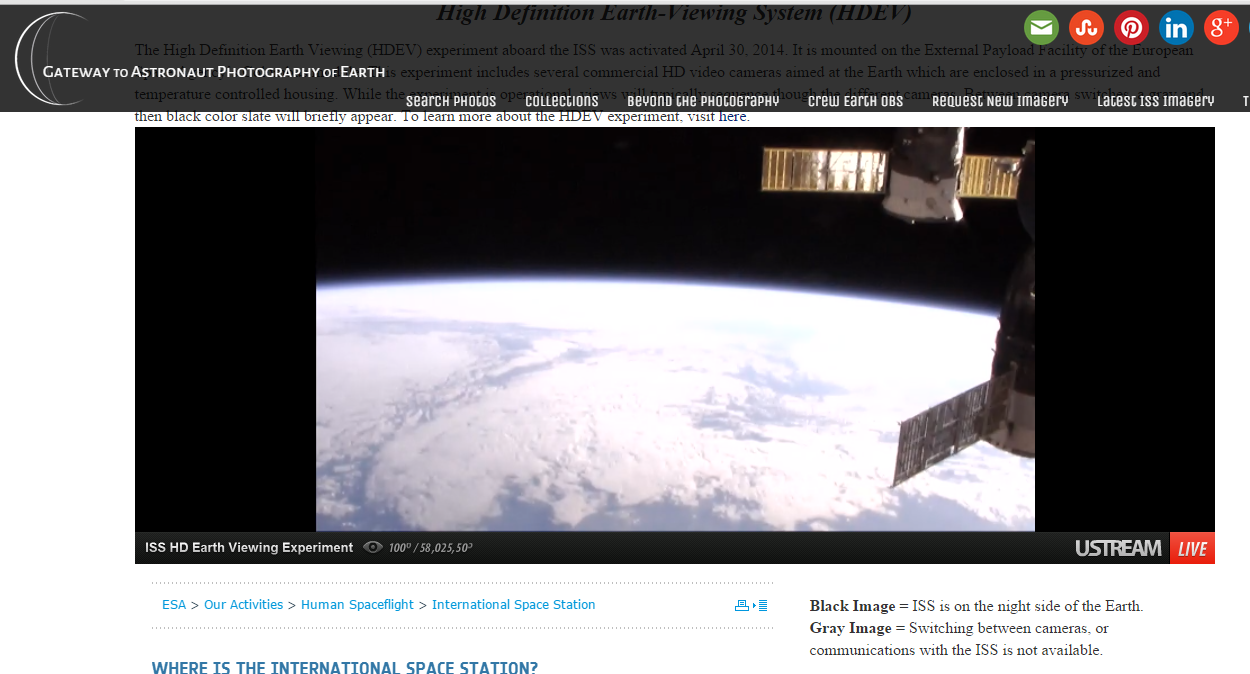Click the ESA breadcrumb link
The width and height of the screenshot is (1250, 674).
[174, 605]
